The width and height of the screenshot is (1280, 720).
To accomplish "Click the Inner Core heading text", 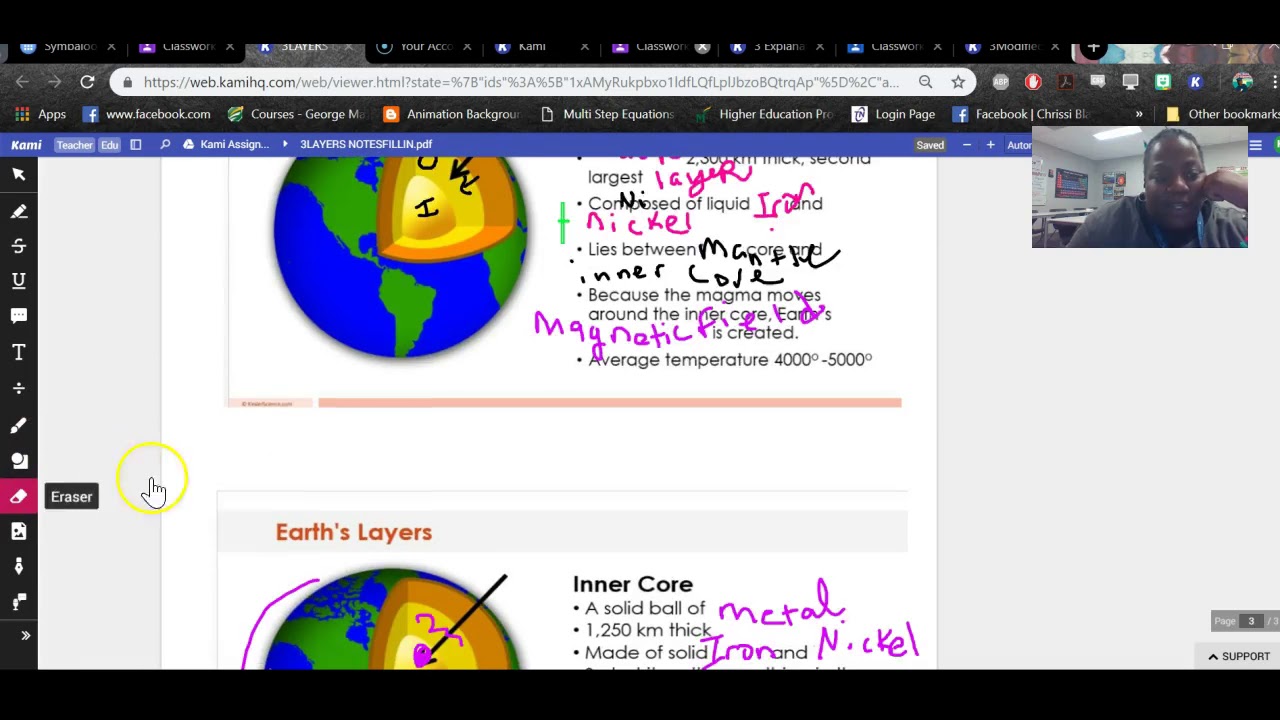I will click(x=633, y=584).
